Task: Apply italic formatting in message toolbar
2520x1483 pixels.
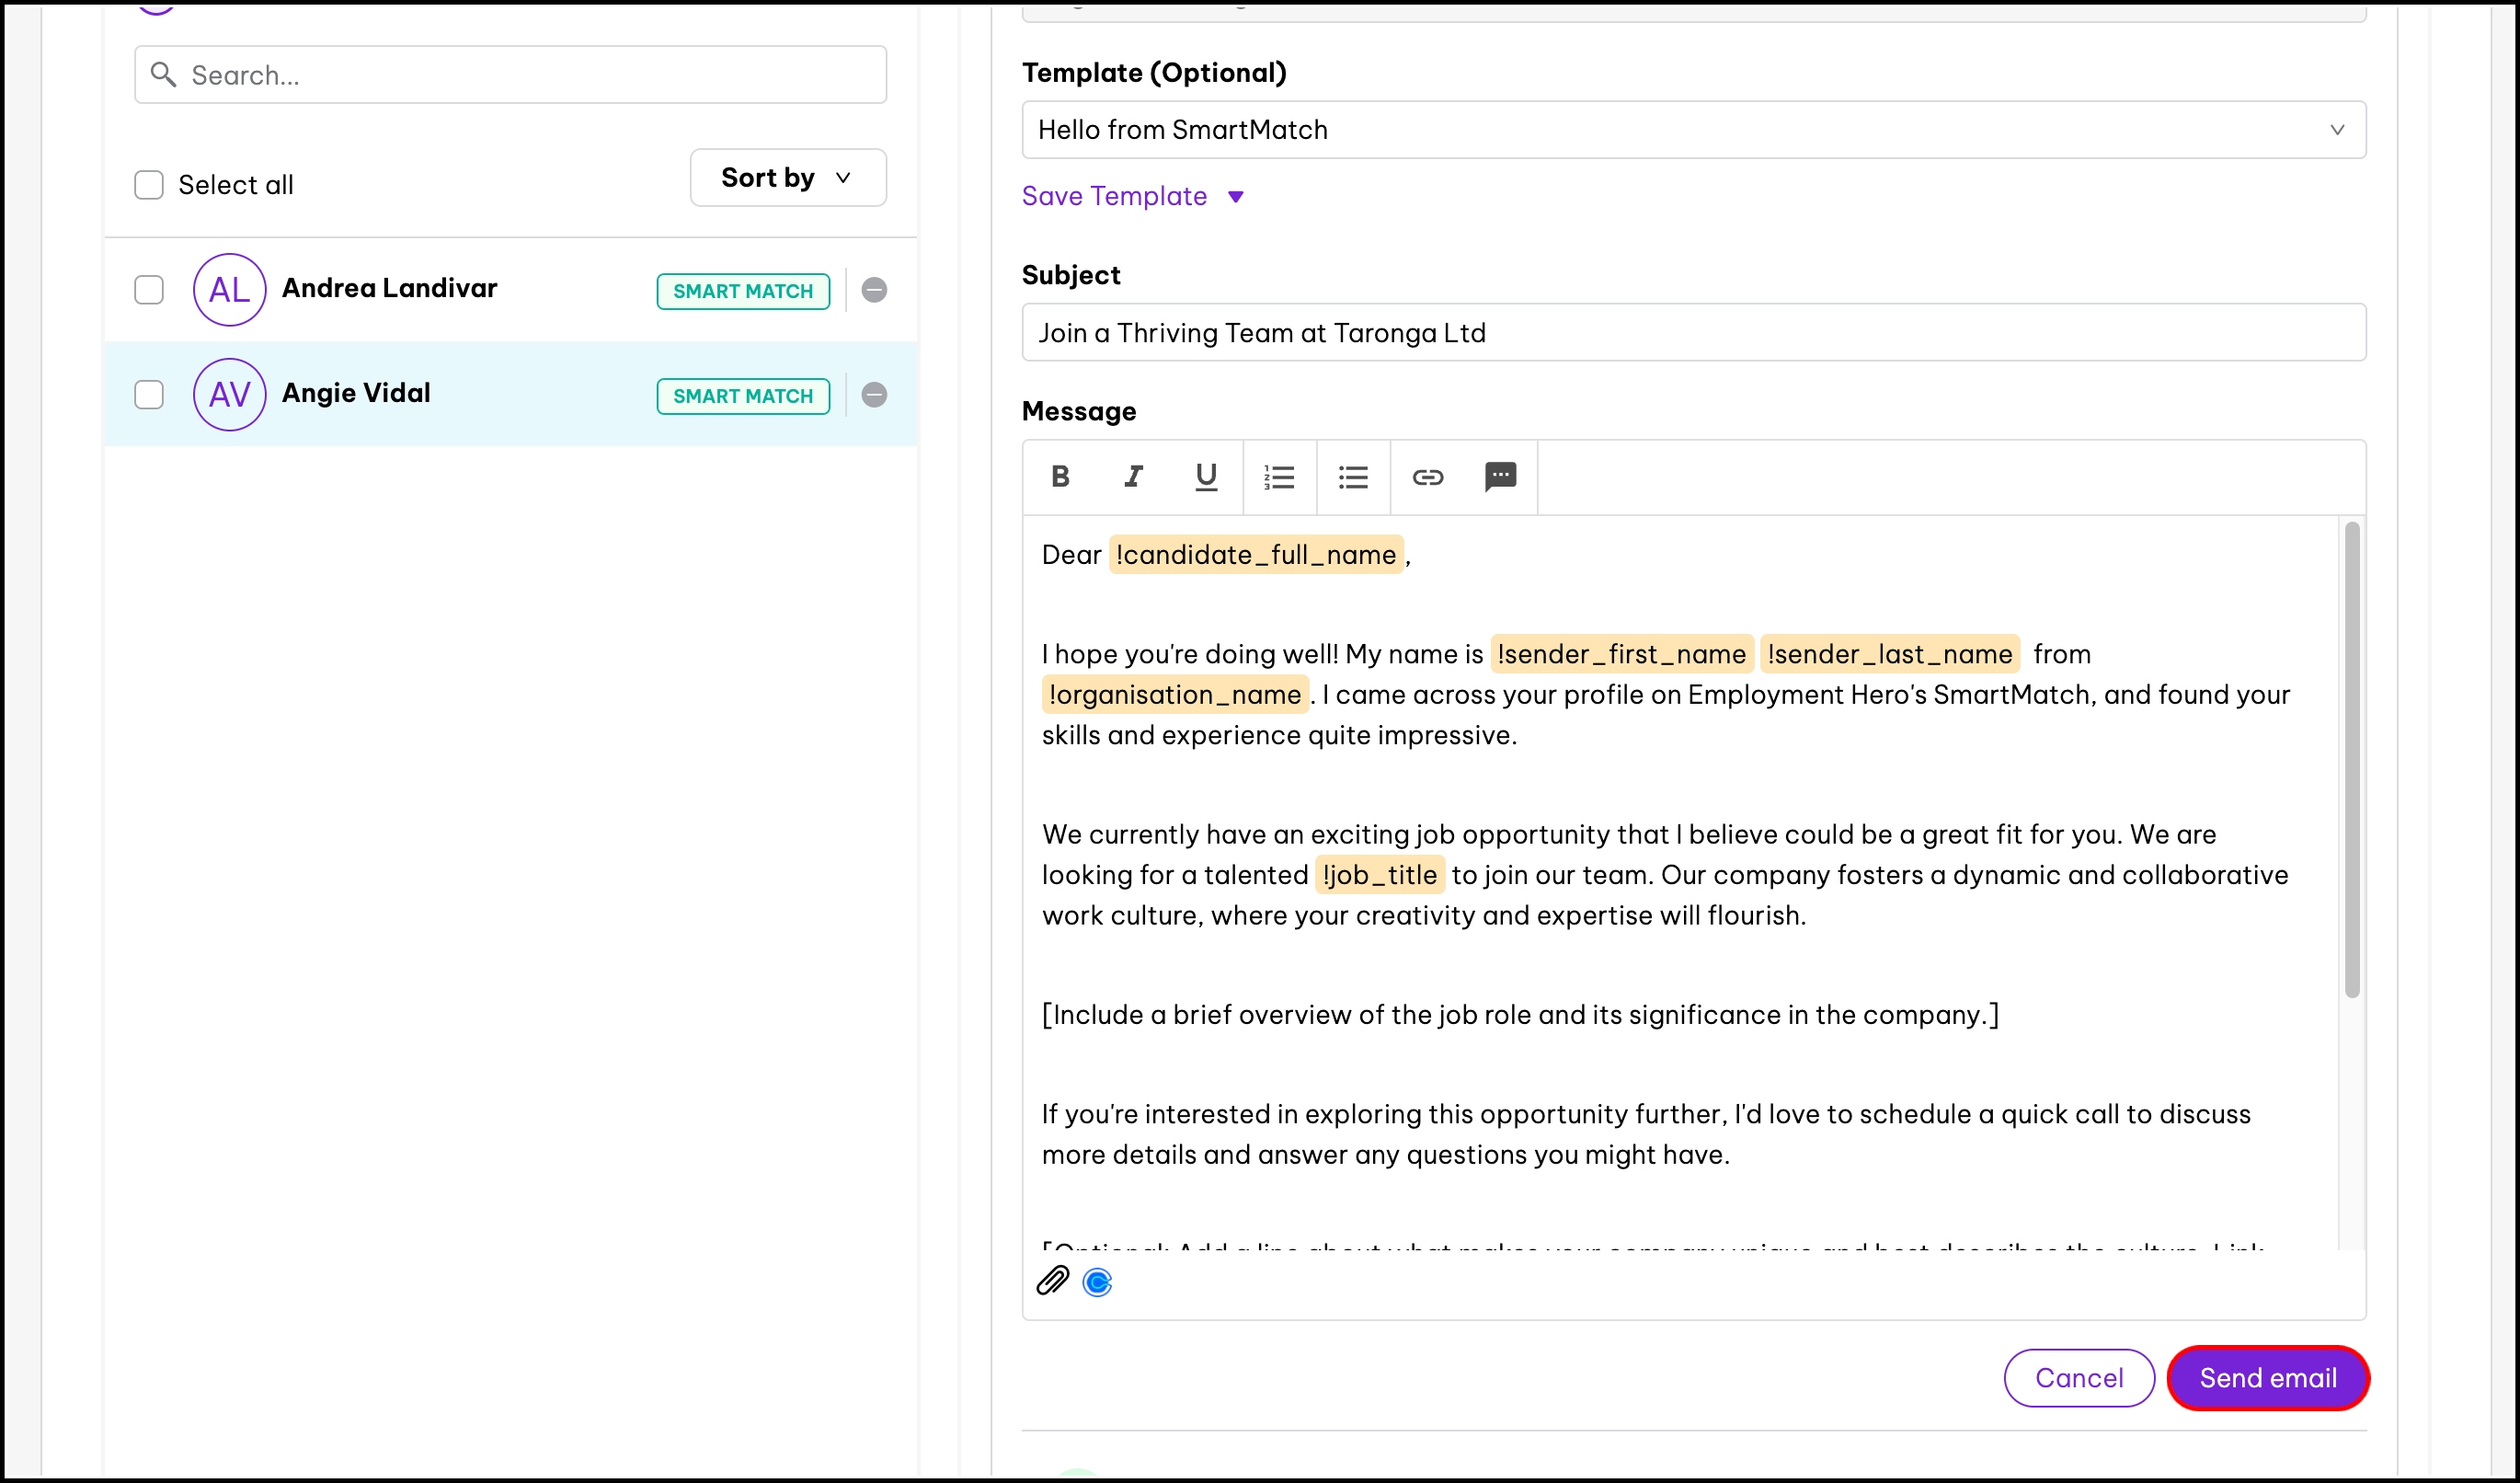Action: (1133, 477)
